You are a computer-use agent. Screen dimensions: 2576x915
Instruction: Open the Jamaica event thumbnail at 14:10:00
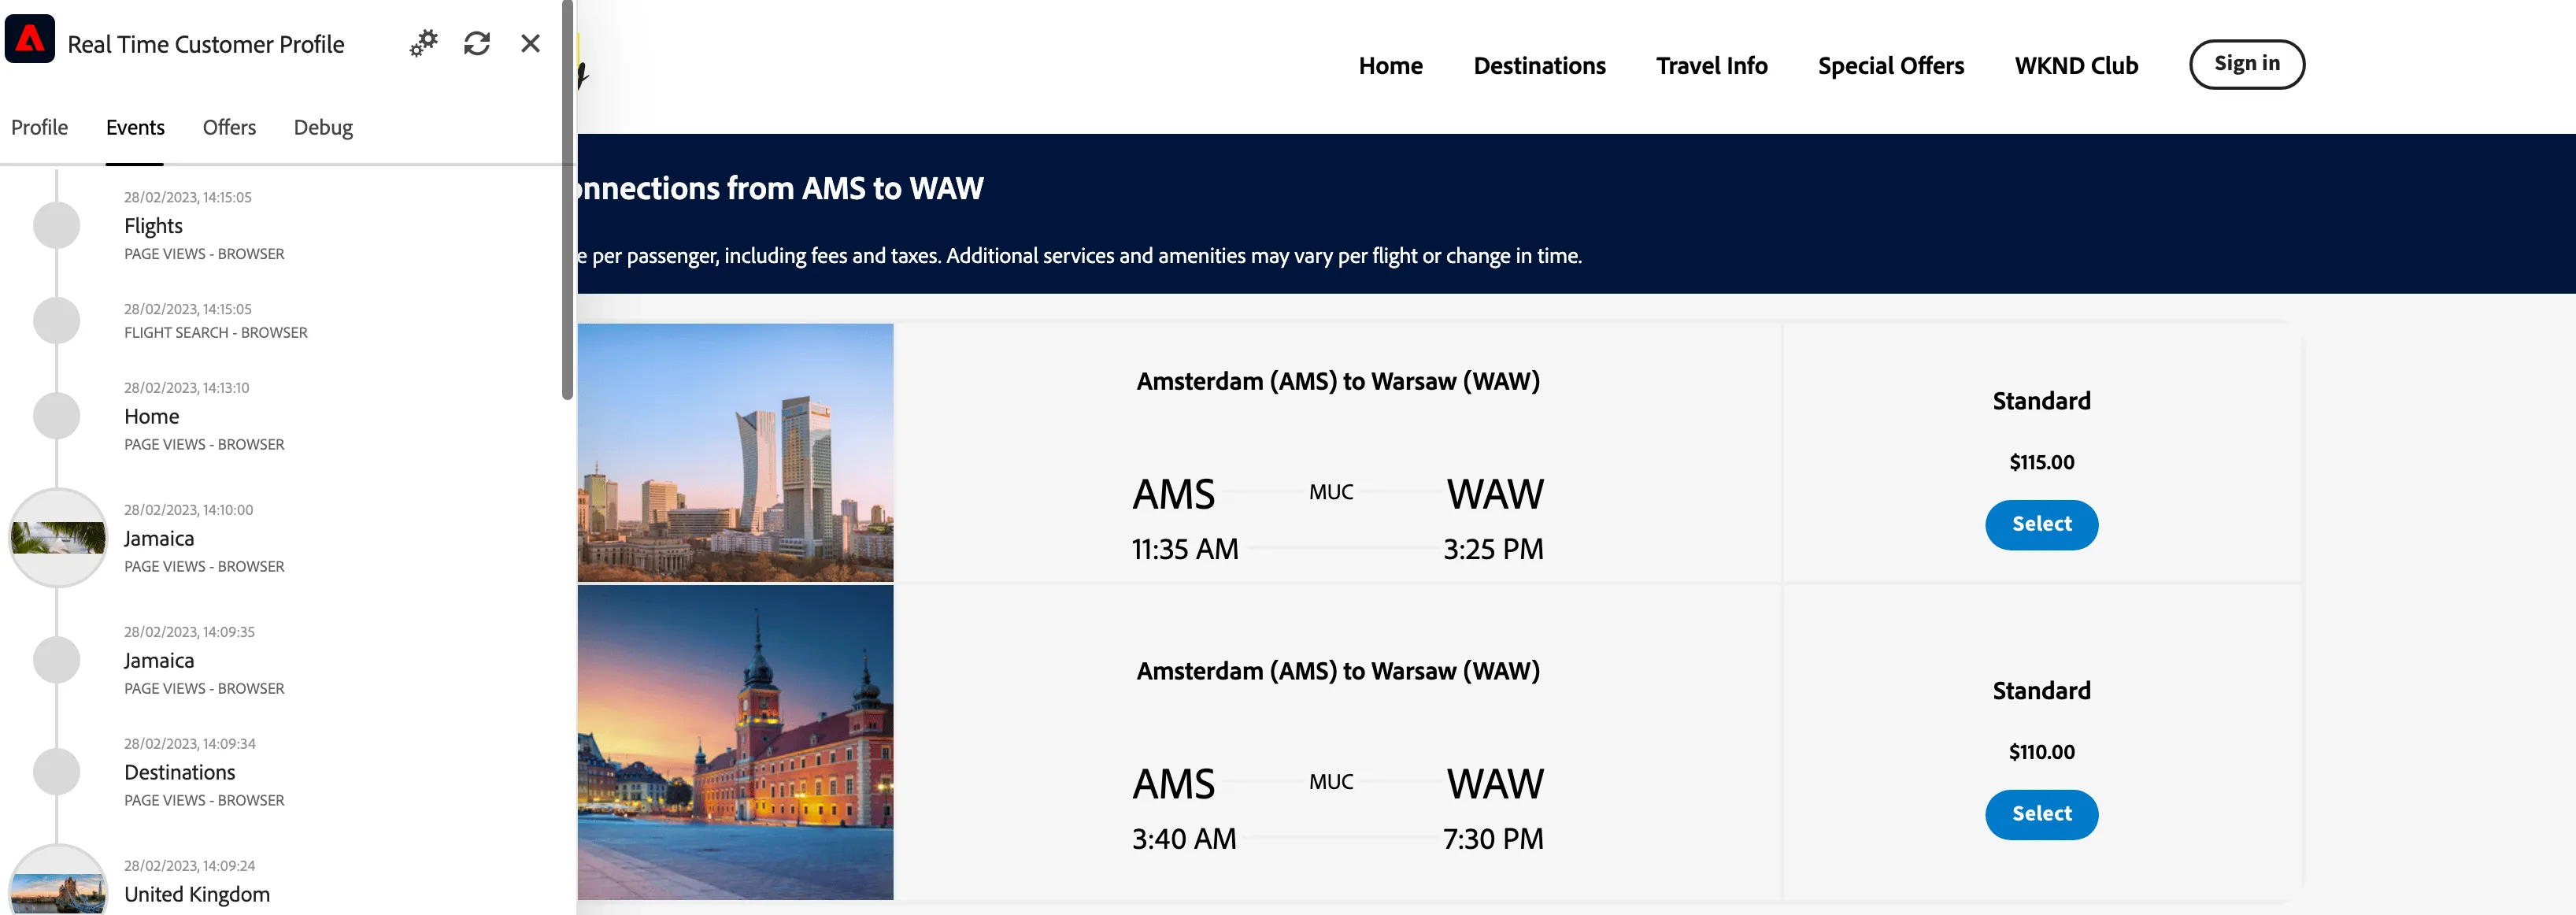[x=58, y=538]
